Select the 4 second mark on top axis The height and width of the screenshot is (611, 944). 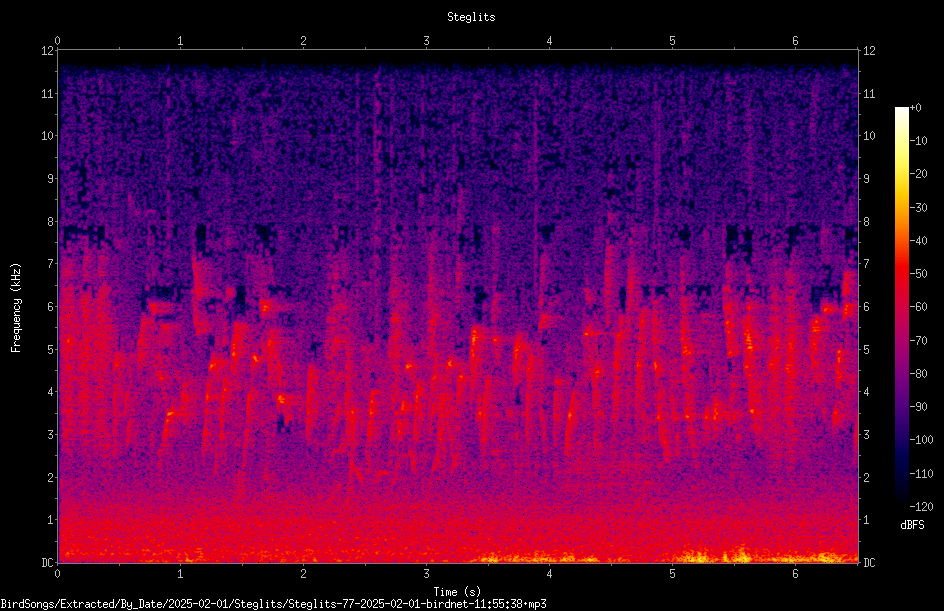(x=549, y=41)
